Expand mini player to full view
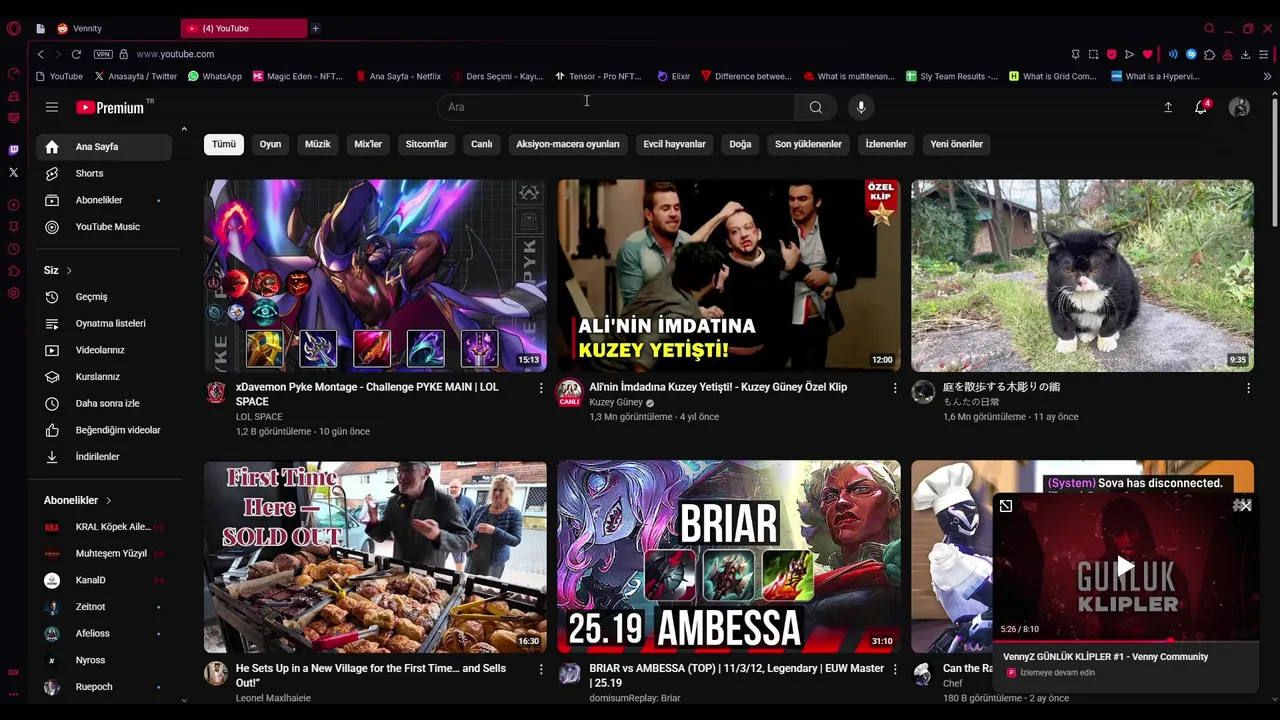The height and width of the screenshot is (720, 1280). [1006, 506]
